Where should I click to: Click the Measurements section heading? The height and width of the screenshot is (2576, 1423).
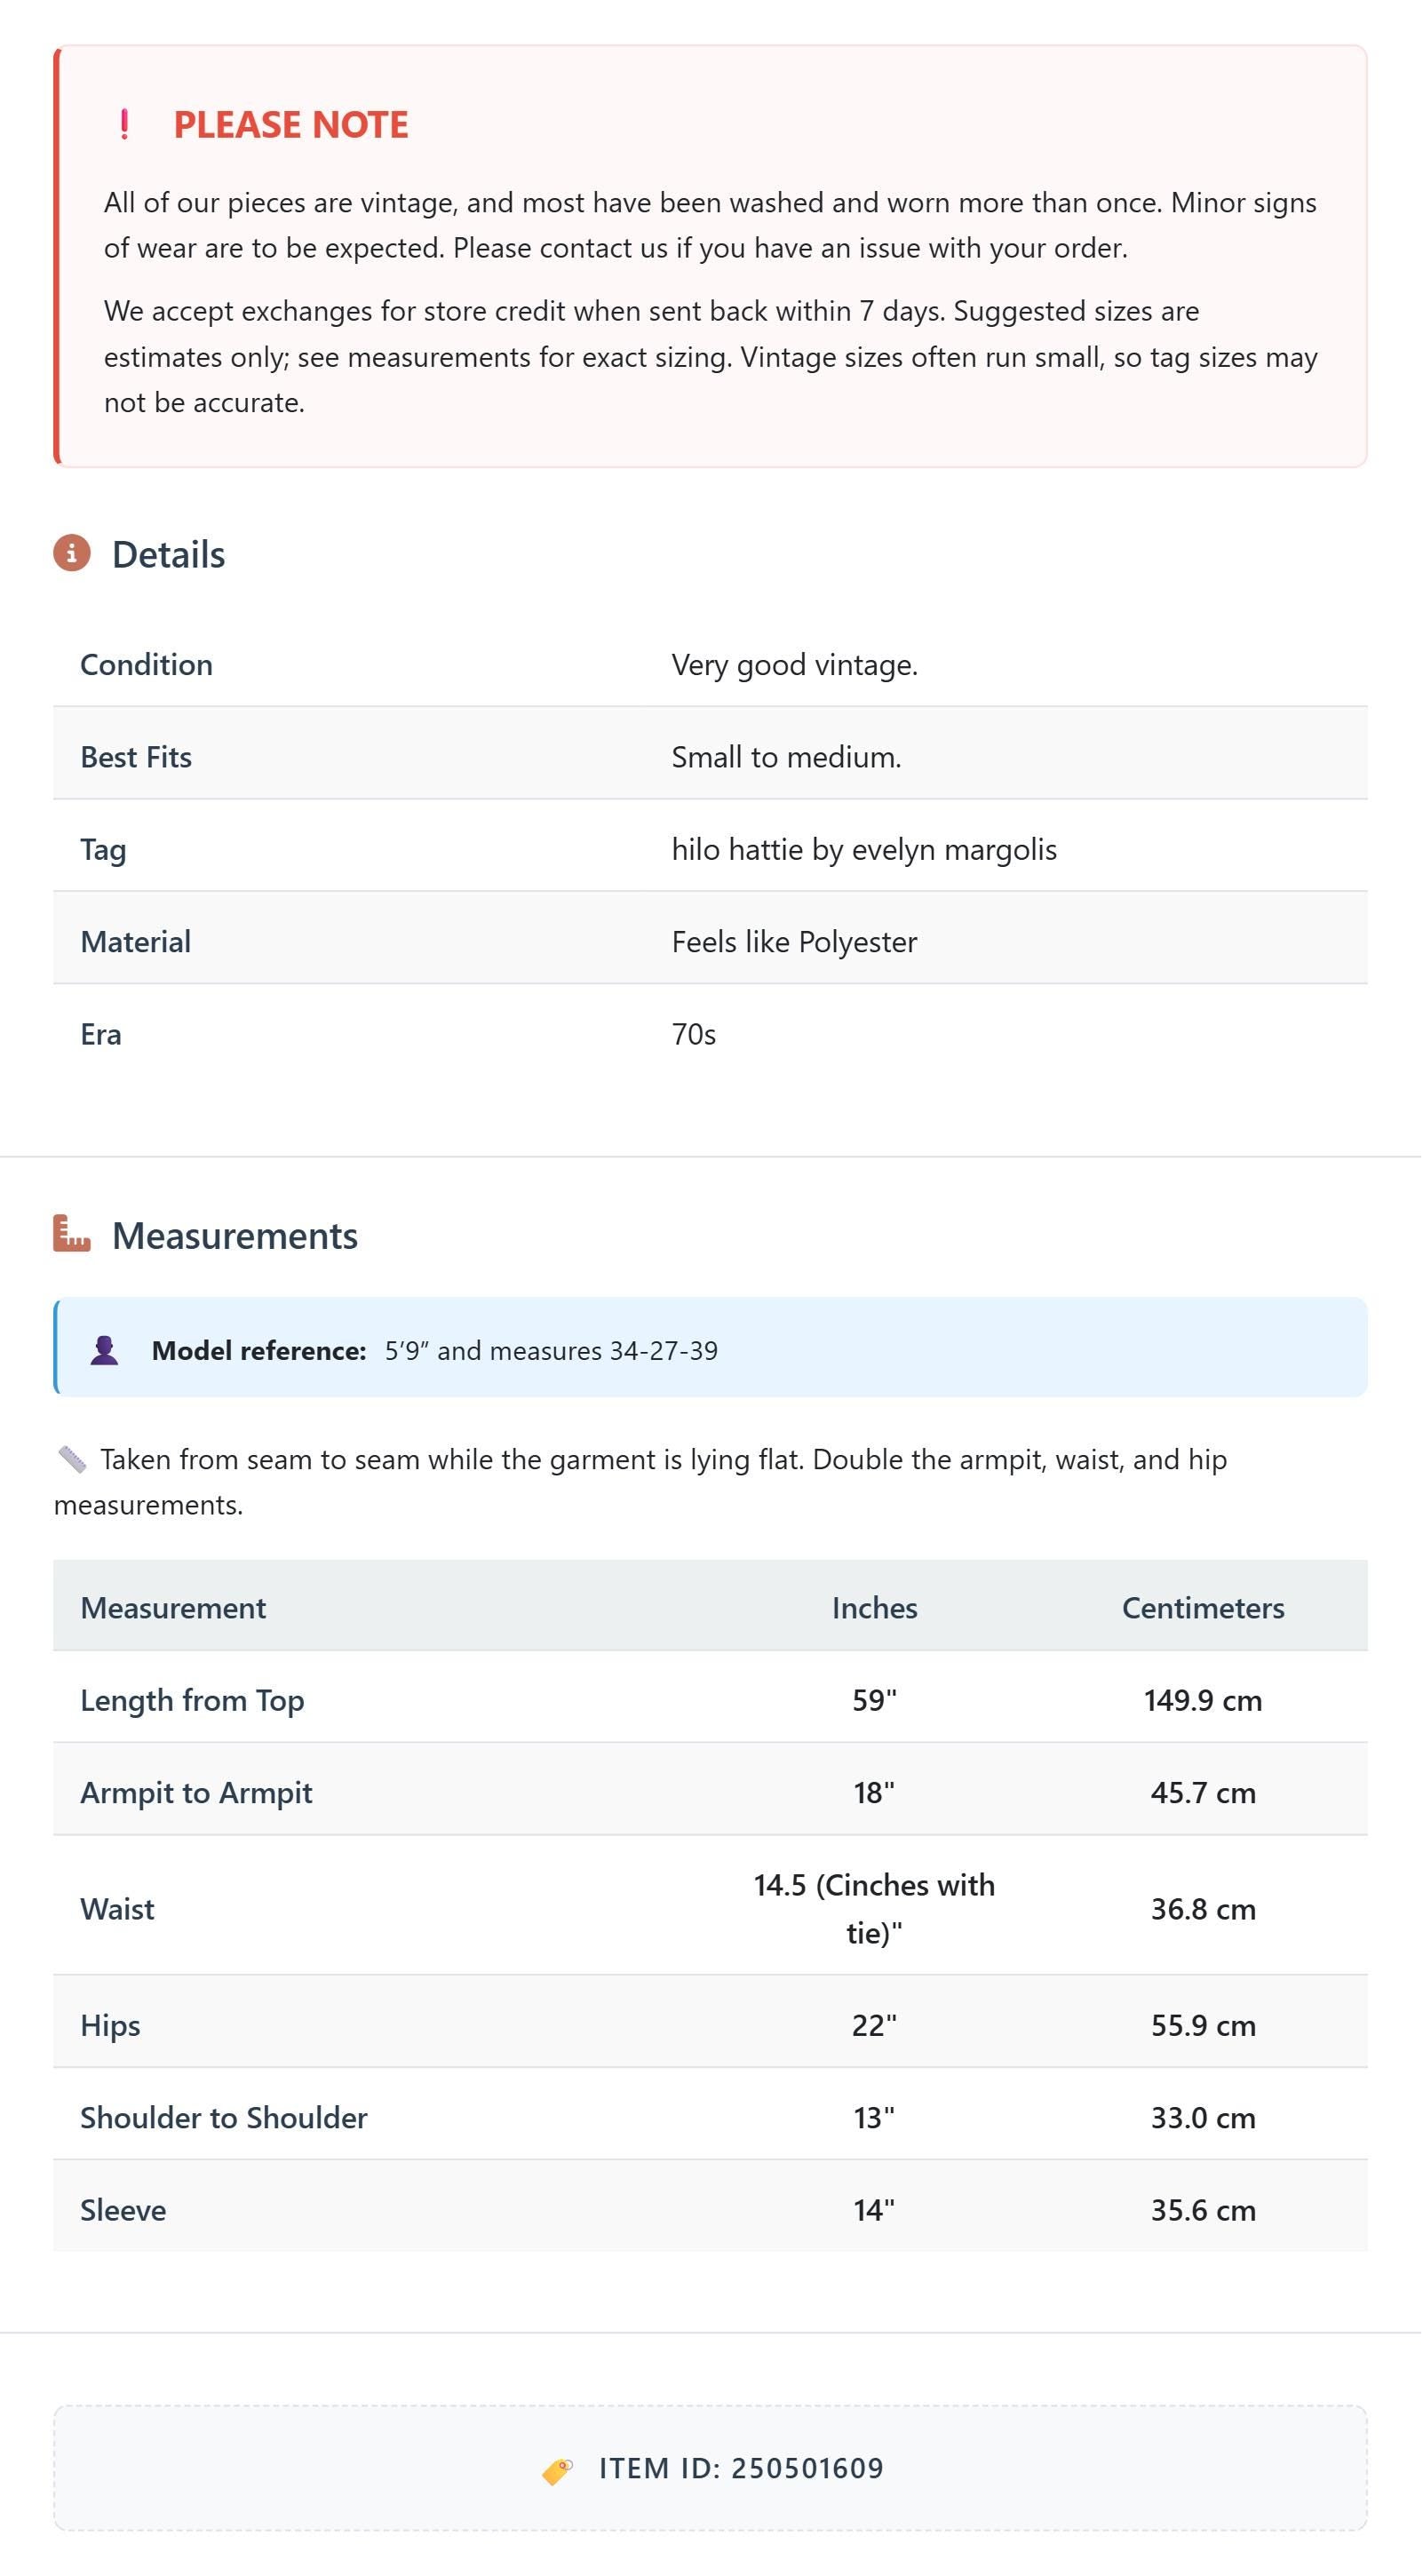pos(235,1236)
